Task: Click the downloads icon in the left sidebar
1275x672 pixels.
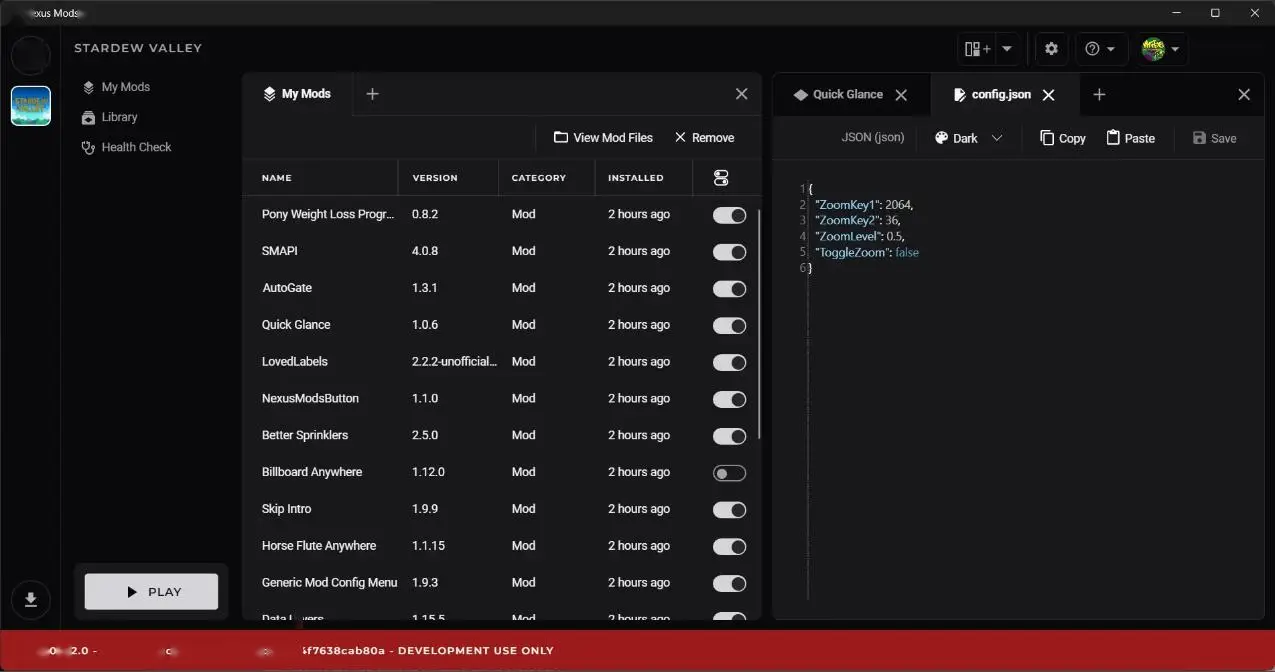Action: [x=31, y=599]
